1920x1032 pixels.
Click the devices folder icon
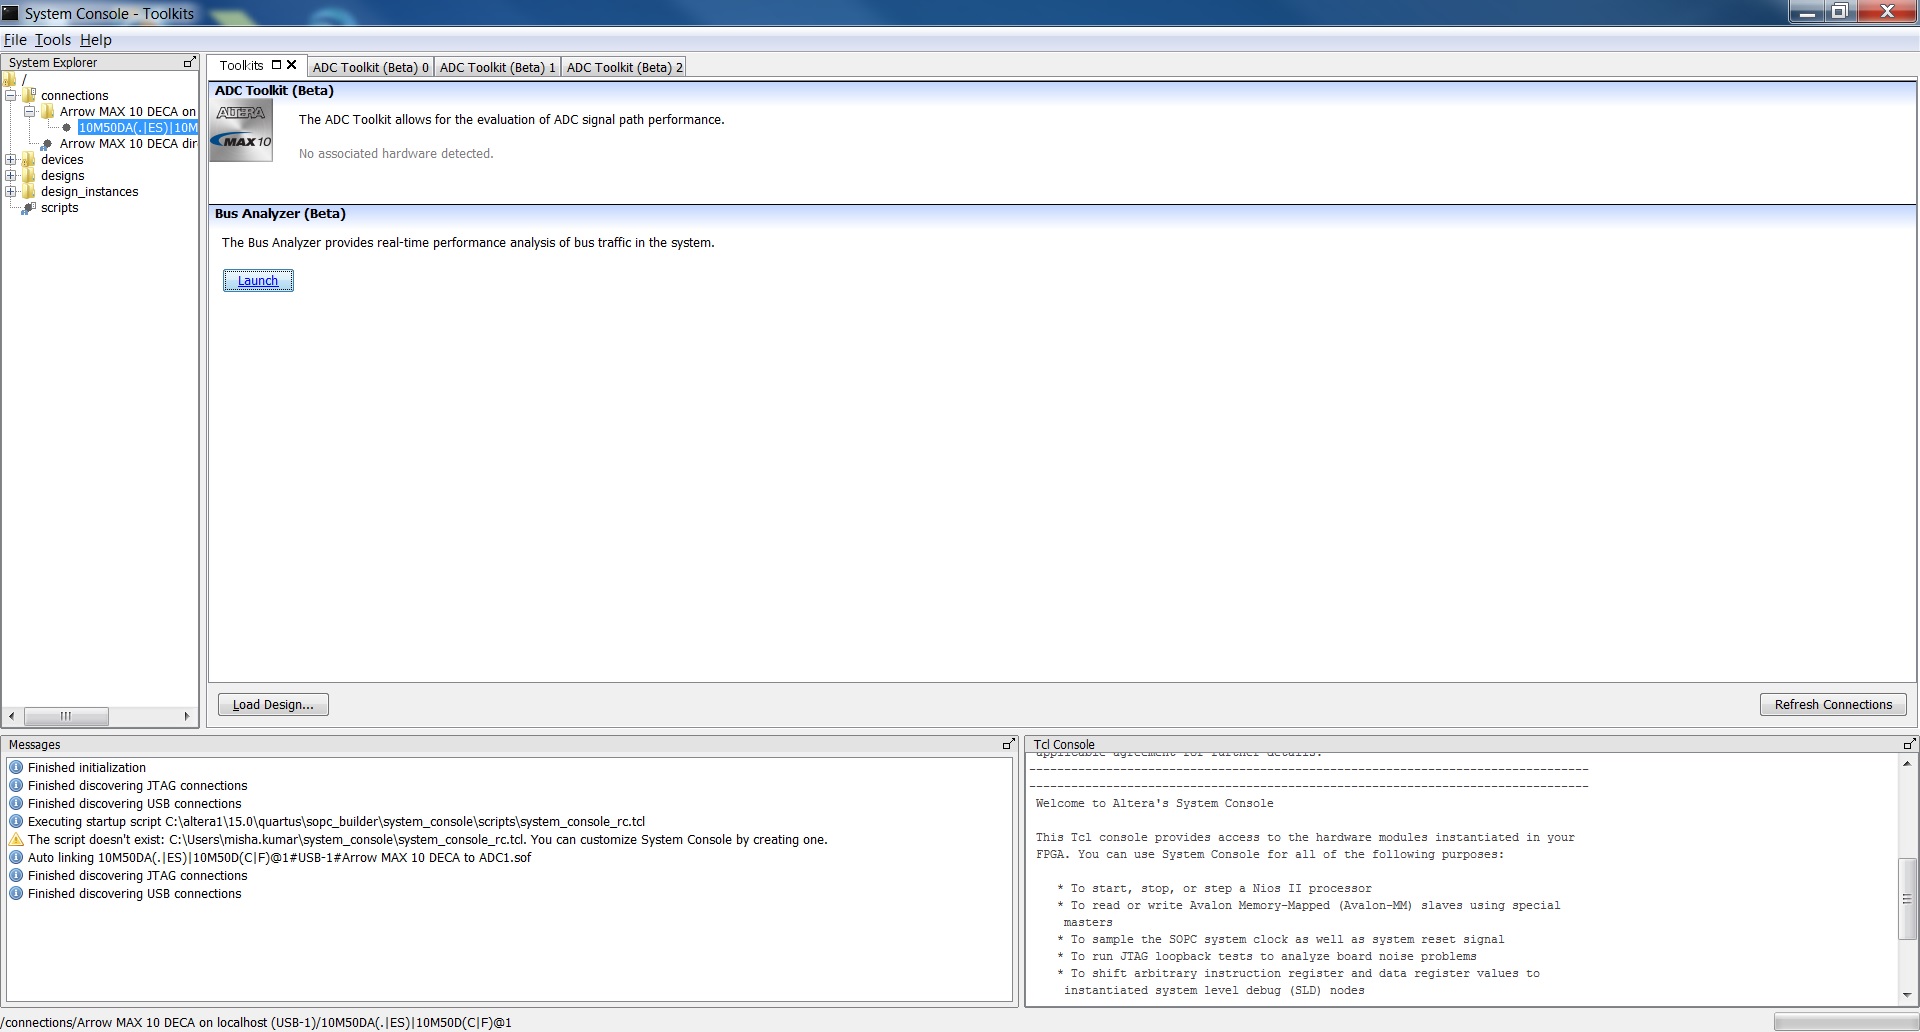(x=29, y=159)
